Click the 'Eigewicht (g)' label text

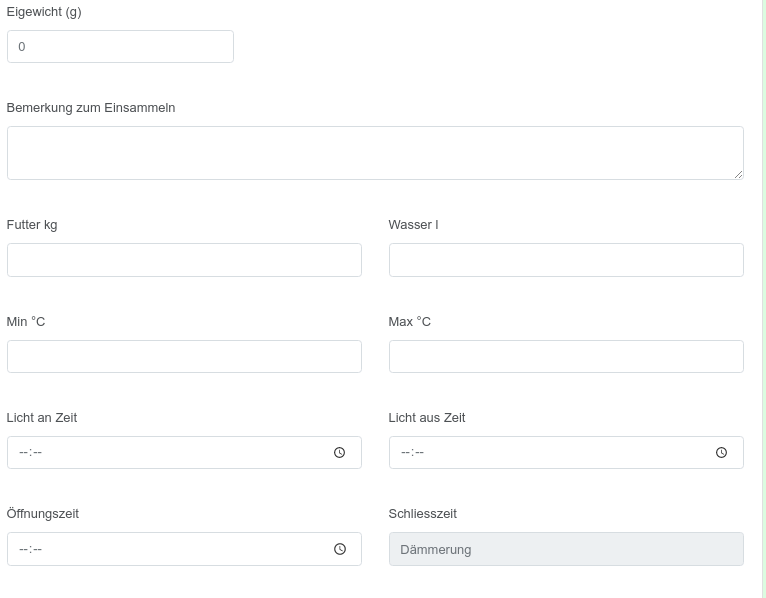pyautogui.click(x=44, y=12)
